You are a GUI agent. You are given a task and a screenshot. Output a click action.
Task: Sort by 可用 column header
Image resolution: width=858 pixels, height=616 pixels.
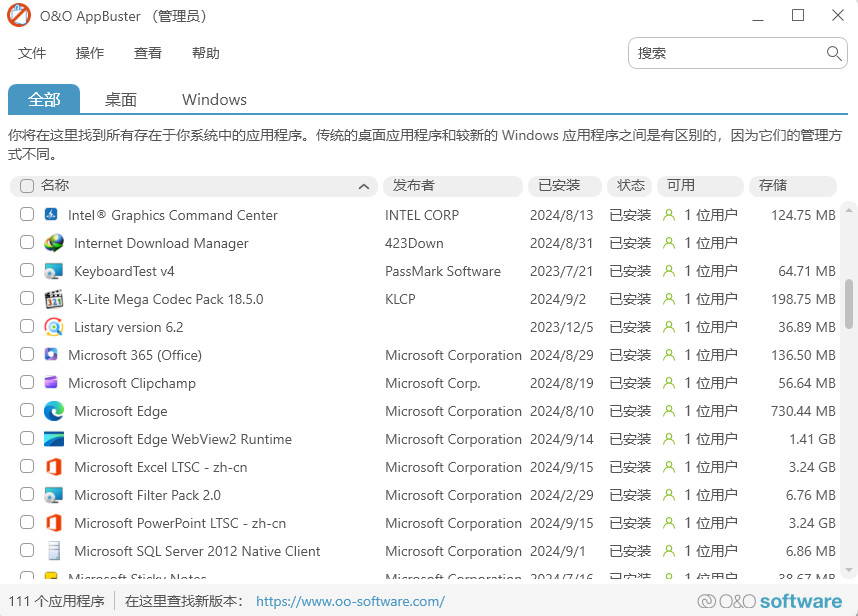[700, 186]
